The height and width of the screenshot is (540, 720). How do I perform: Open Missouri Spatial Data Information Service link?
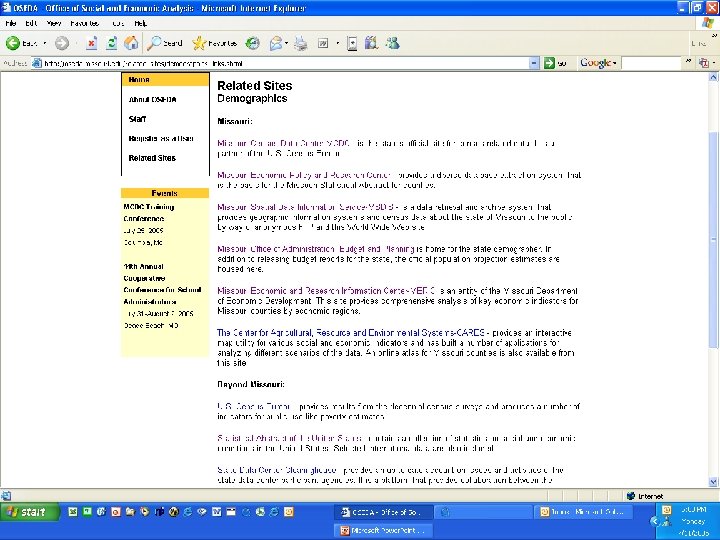click(x=305, y=207)
